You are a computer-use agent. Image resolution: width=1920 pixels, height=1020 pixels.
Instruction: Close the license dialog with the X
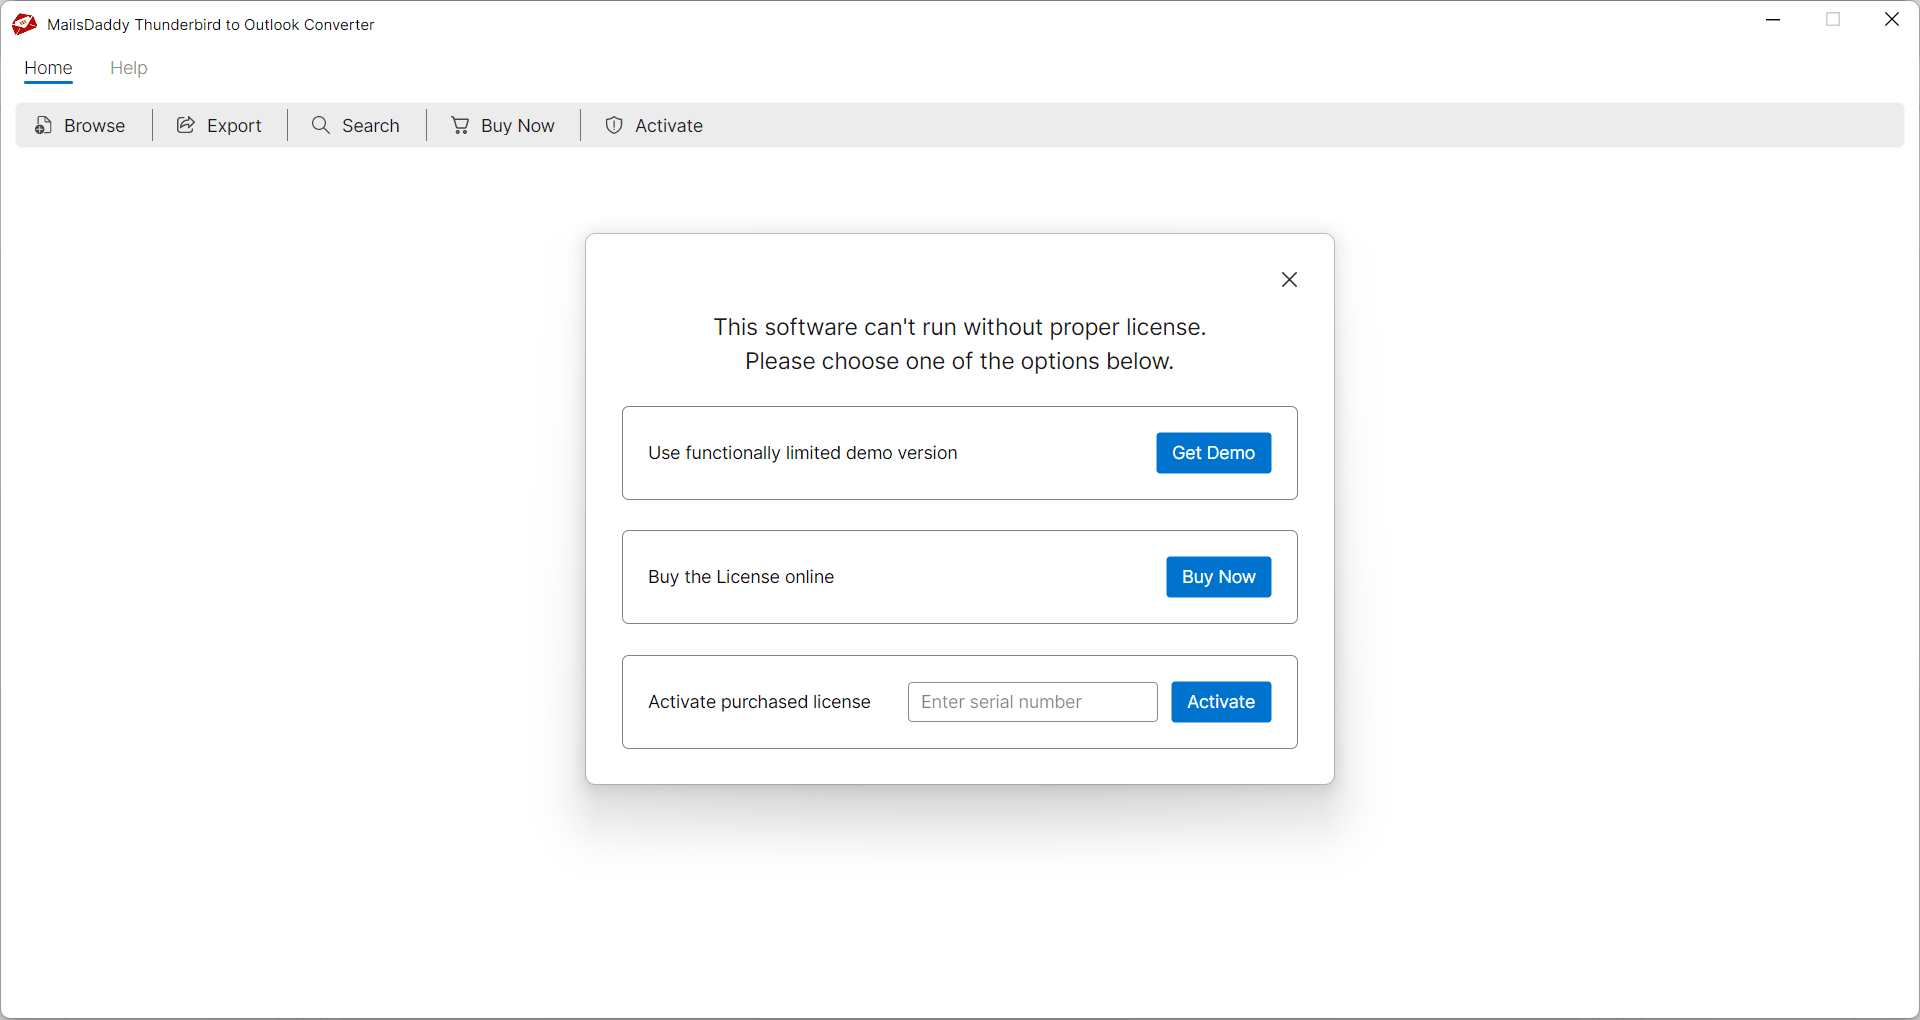point(1290,280)
